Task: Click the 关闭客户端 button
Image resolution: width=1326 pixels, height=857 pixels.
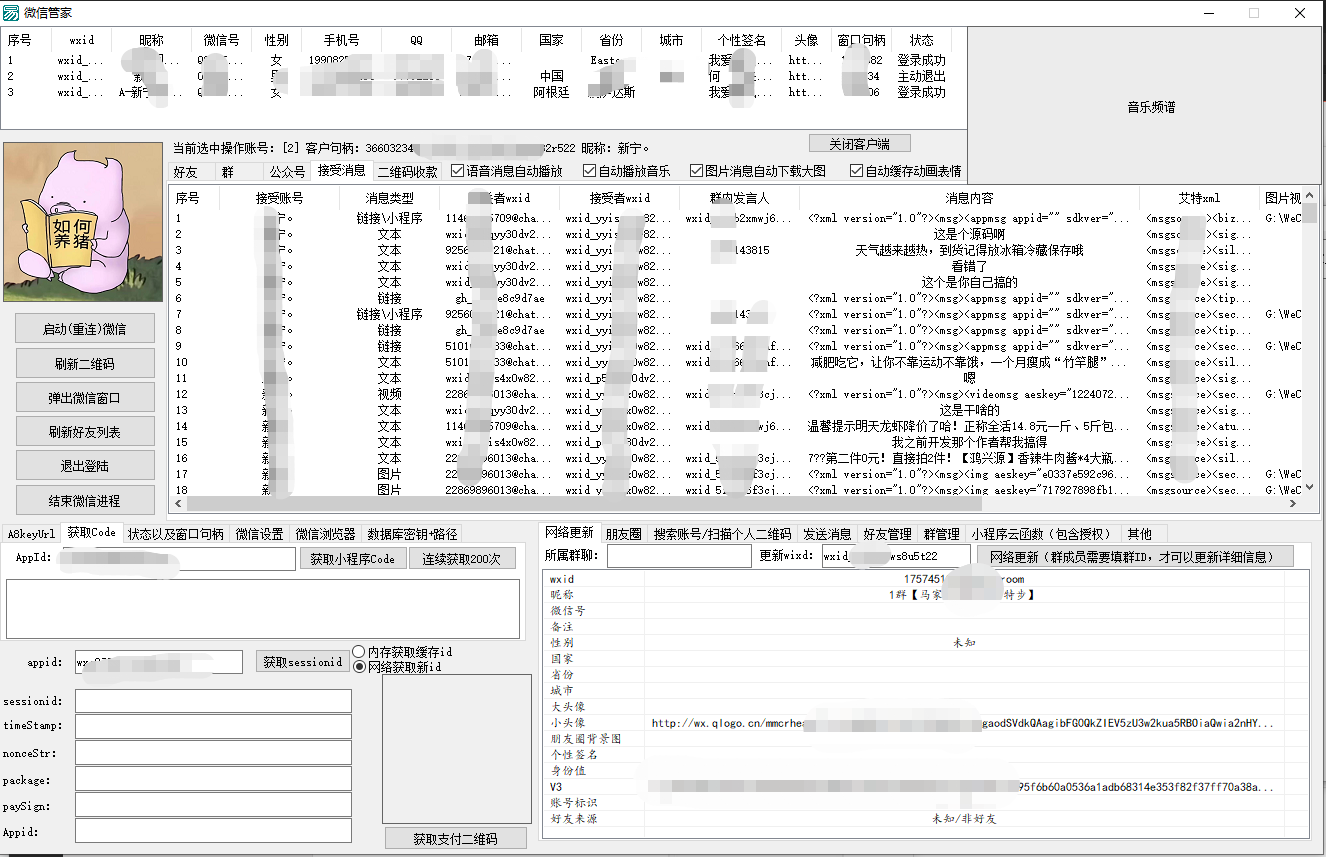Action: click(x=859, y=143)
